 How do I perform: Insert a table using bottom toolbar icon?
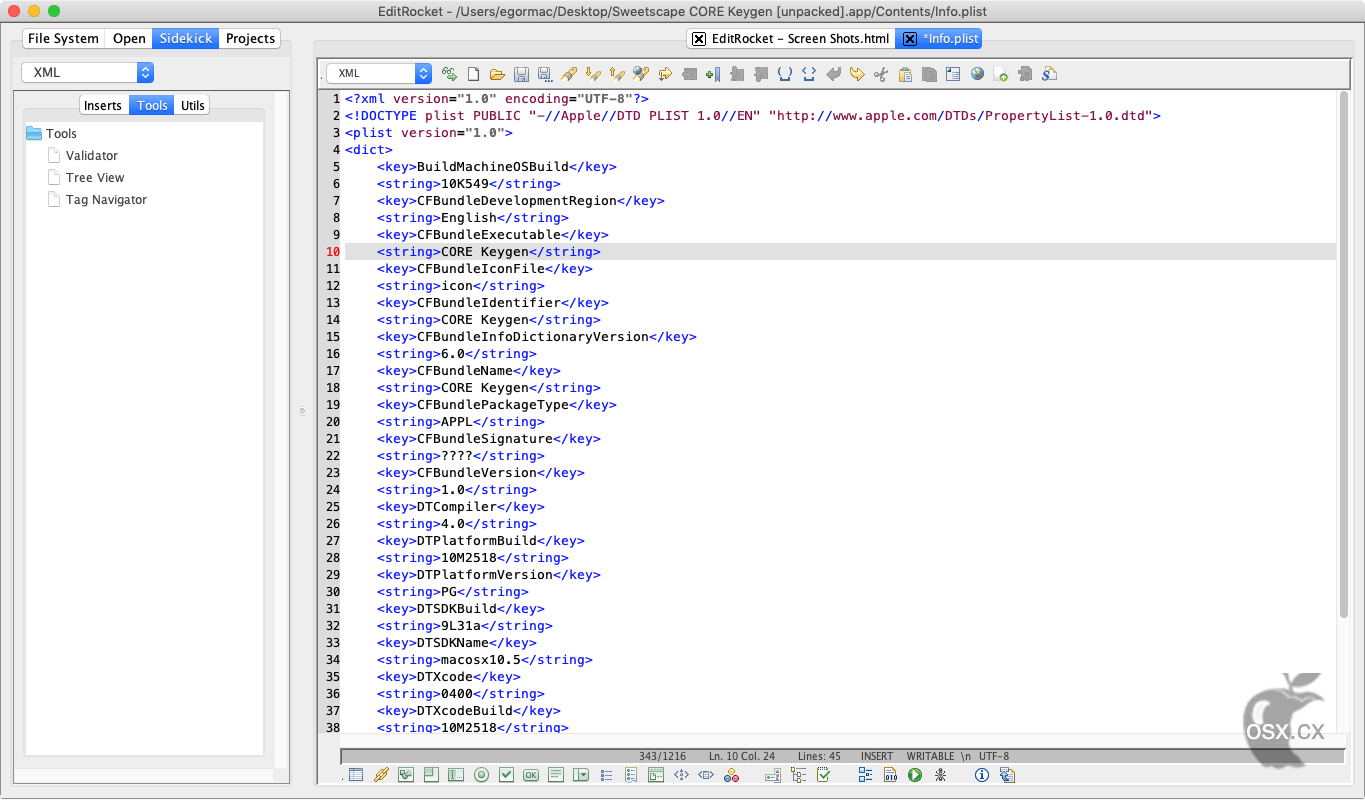(x=356, y=775)
